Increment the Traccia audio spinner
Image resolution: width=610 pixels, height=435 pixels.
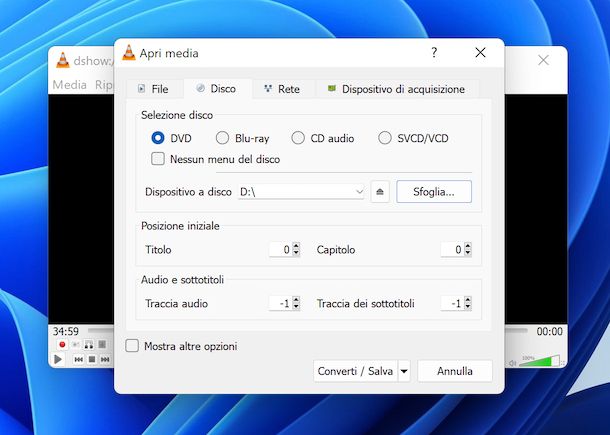pyautogui.click(x=296, y=300)
